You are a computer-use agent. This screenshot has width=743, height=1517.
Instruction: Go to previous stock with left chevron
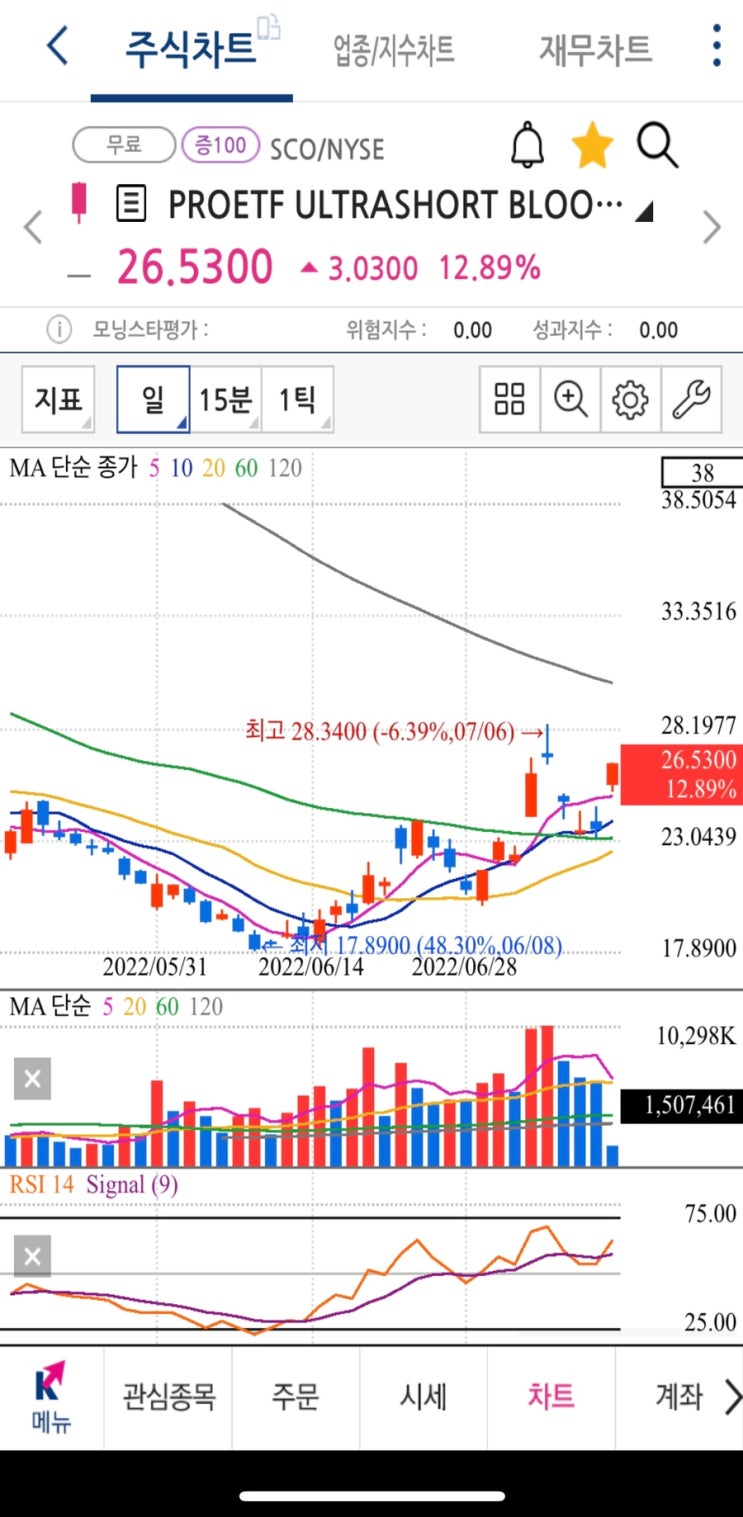pyautogui.click(x=34, y=228)
